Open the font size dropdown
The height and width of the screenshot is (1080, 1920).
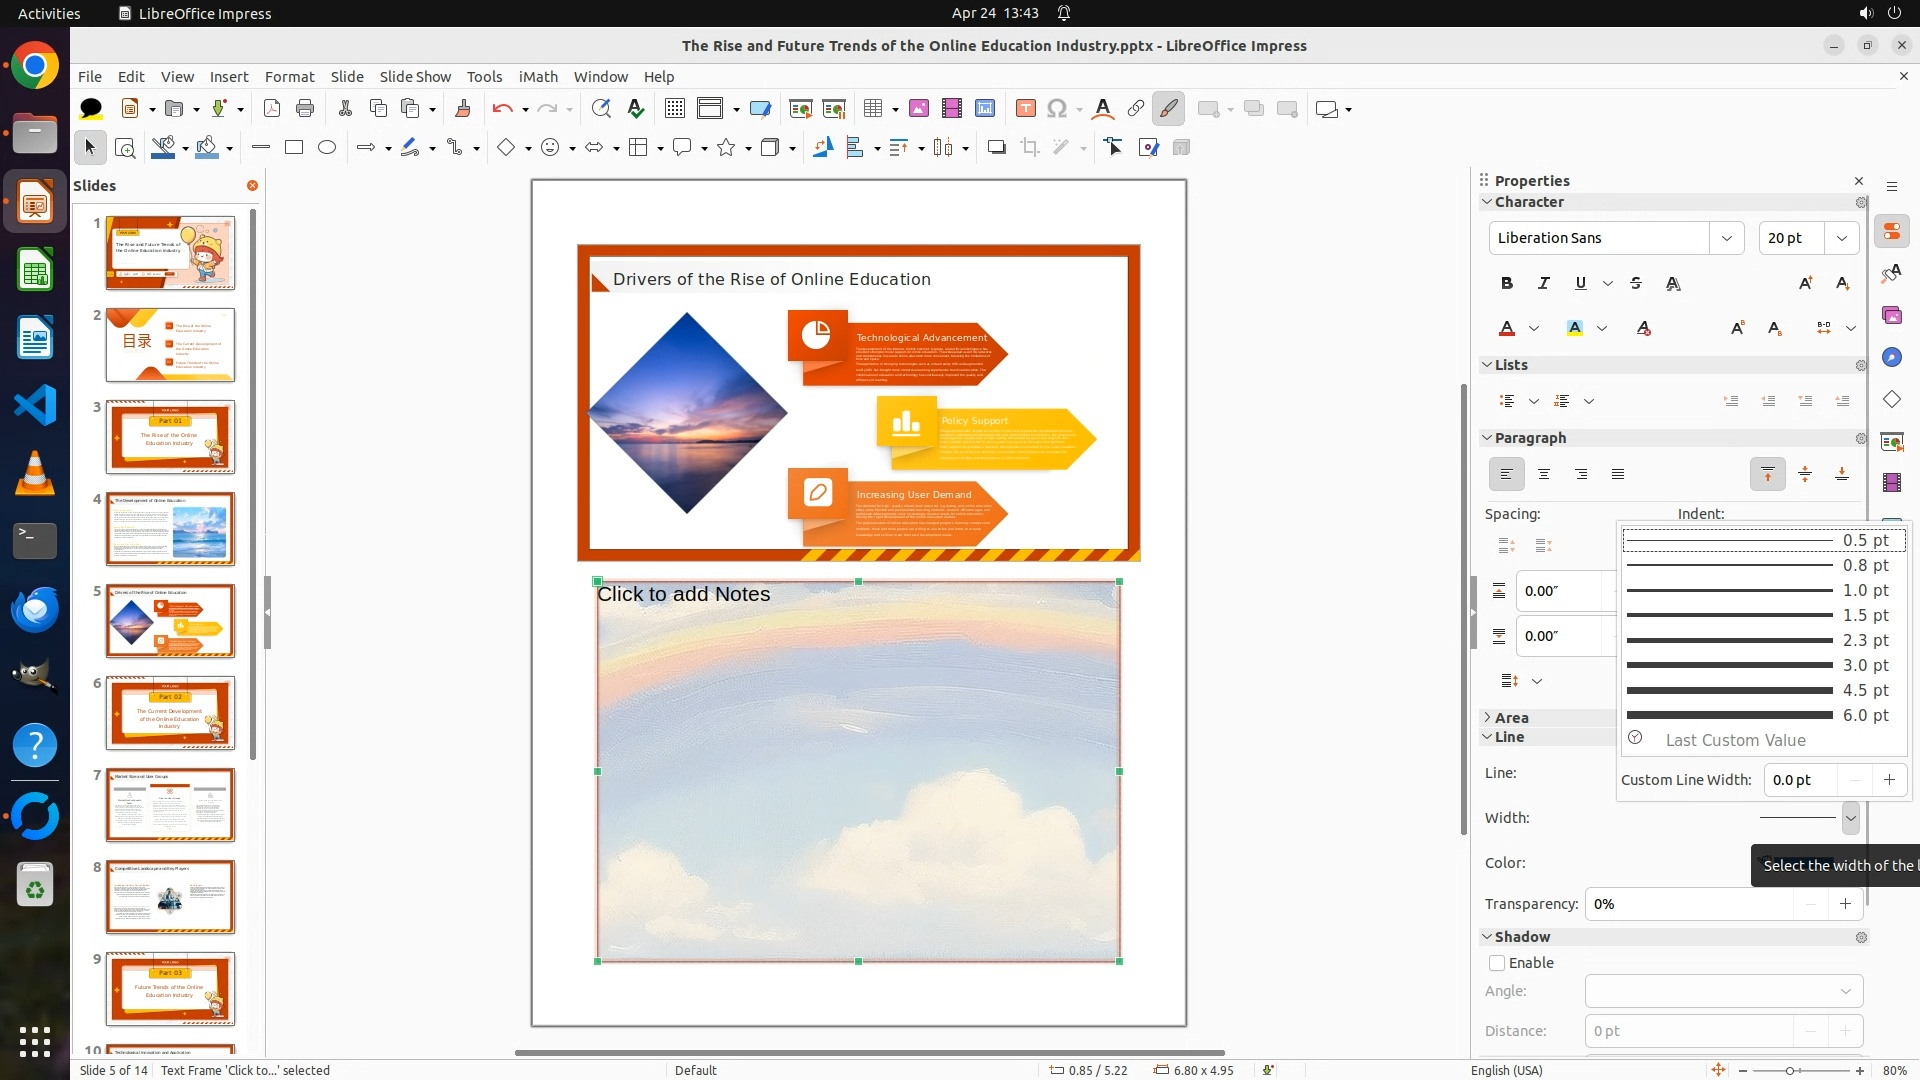coord(1842,238)
